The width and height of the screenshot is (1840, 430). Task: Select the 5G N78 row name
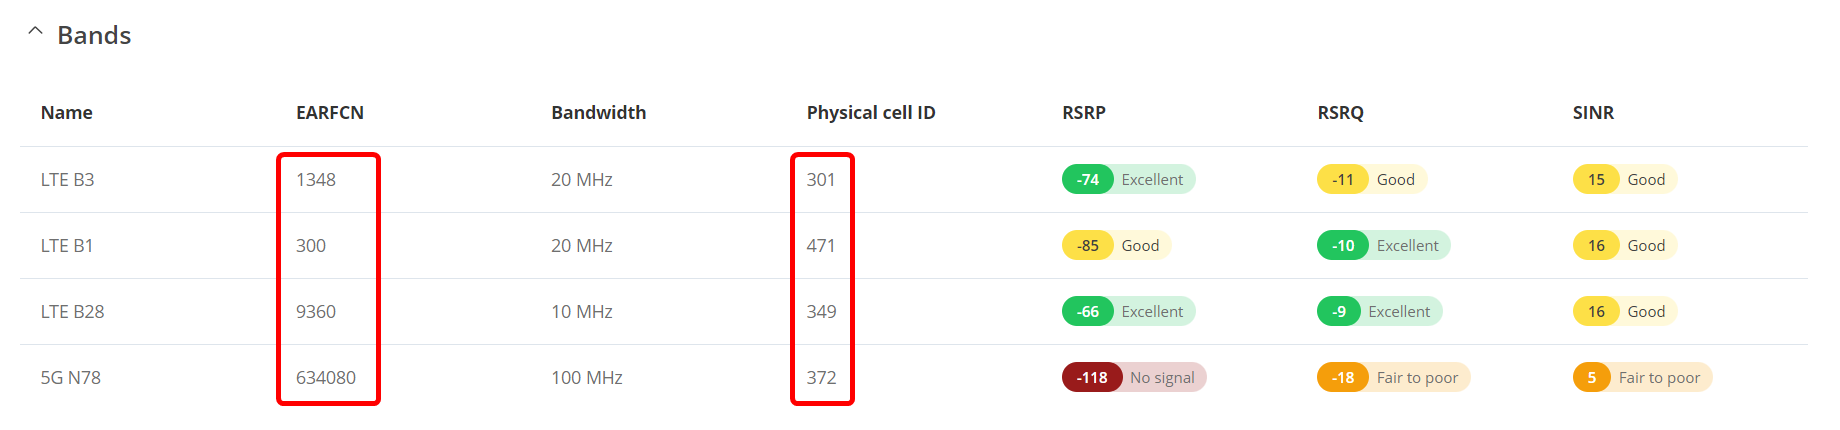click(x=71, y=378)
